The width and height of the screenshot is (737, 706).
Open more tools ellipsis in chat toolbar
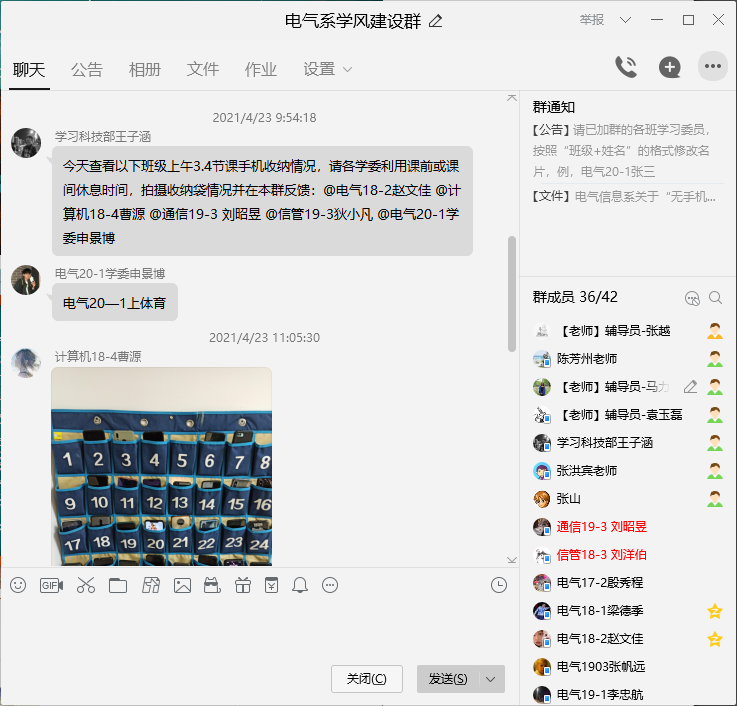330,585
